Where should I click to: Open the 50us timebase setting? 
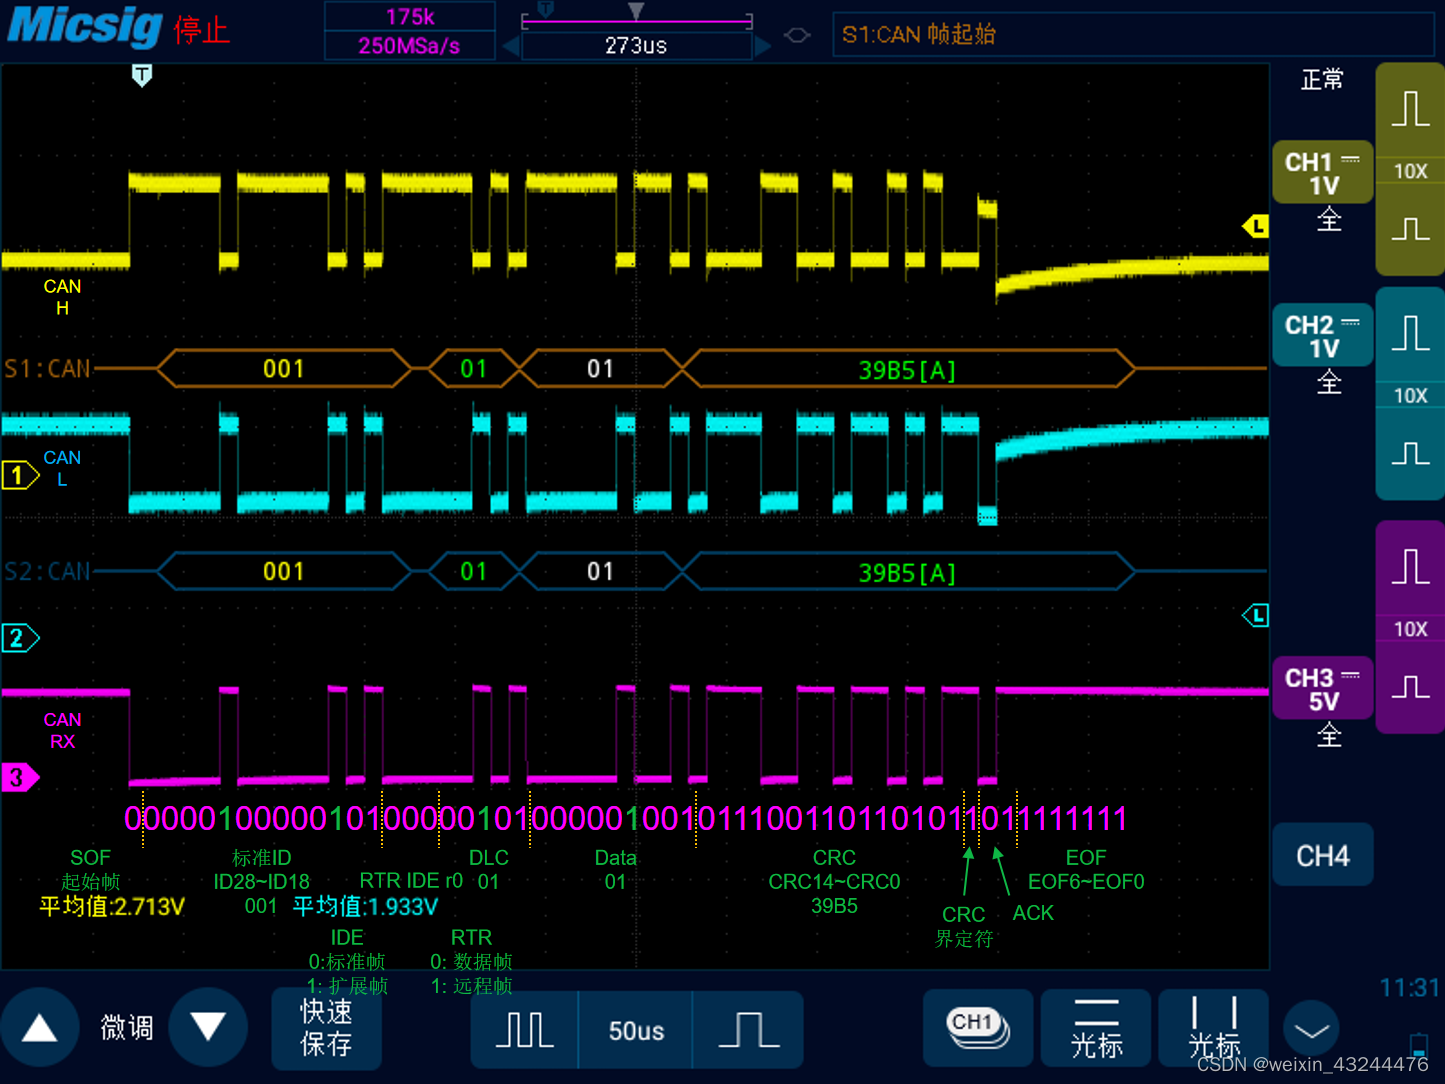point(636,1030)
